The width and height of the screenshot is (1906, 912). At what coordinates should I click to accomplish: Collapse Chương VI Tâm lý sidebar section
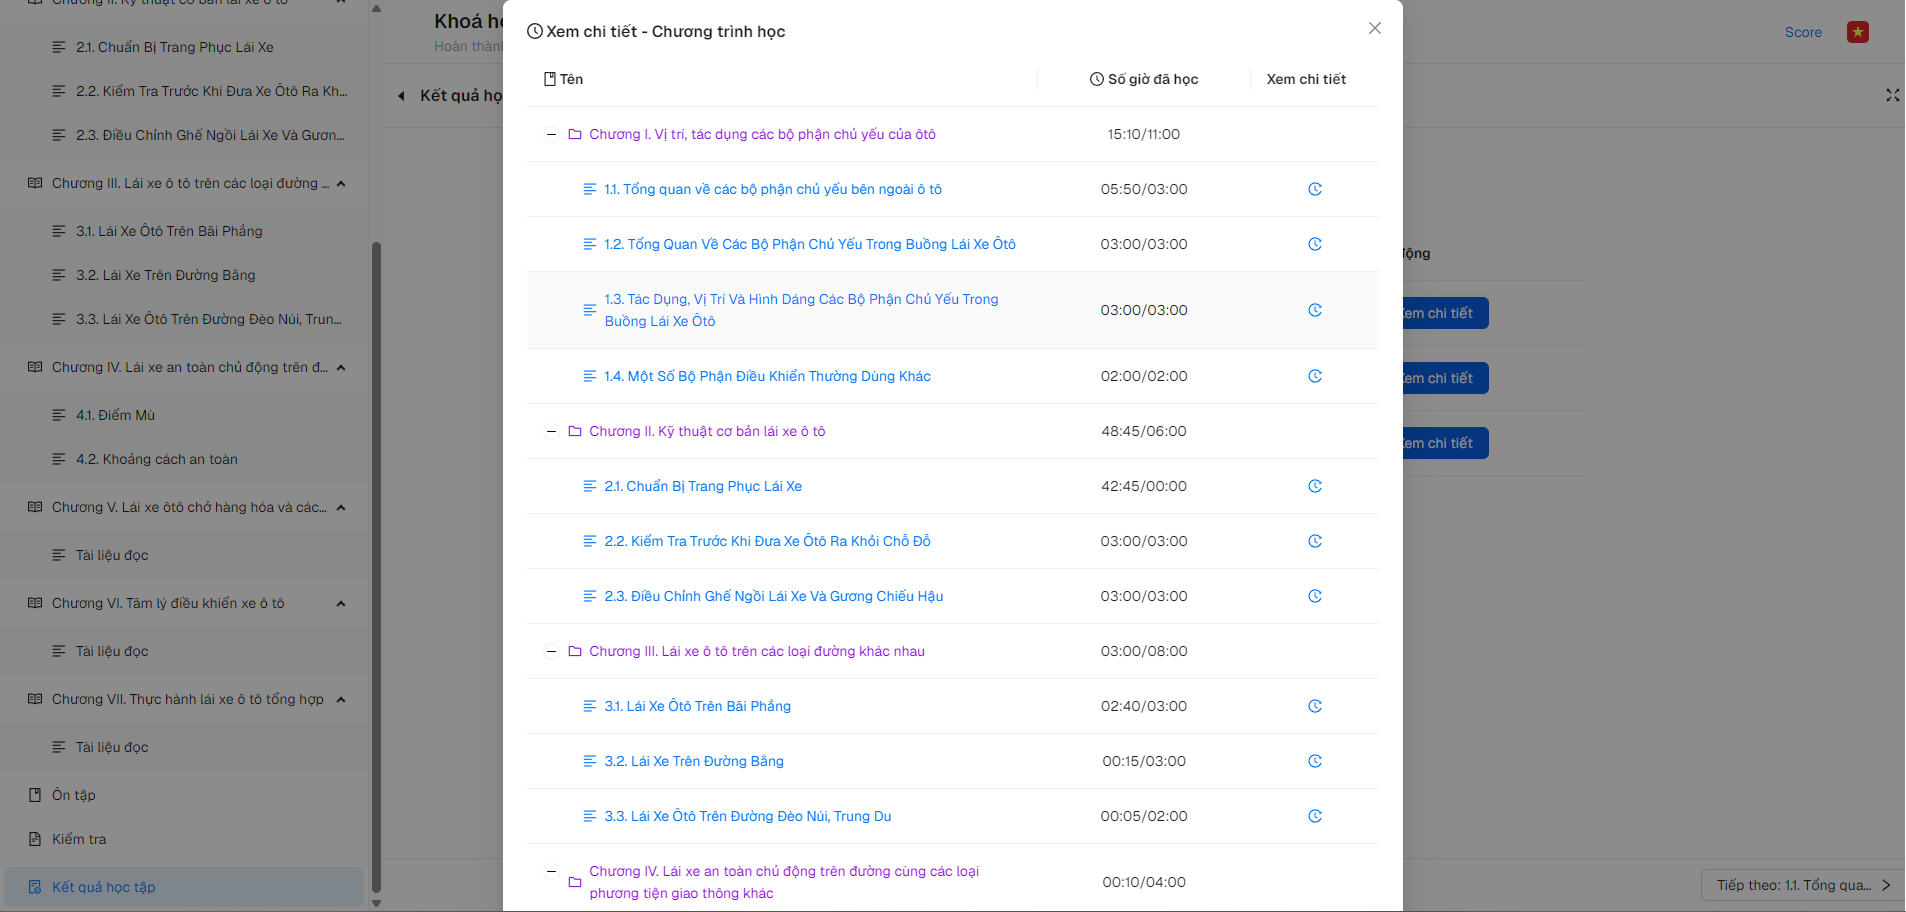pyautogui.click(x=341, y=603)
